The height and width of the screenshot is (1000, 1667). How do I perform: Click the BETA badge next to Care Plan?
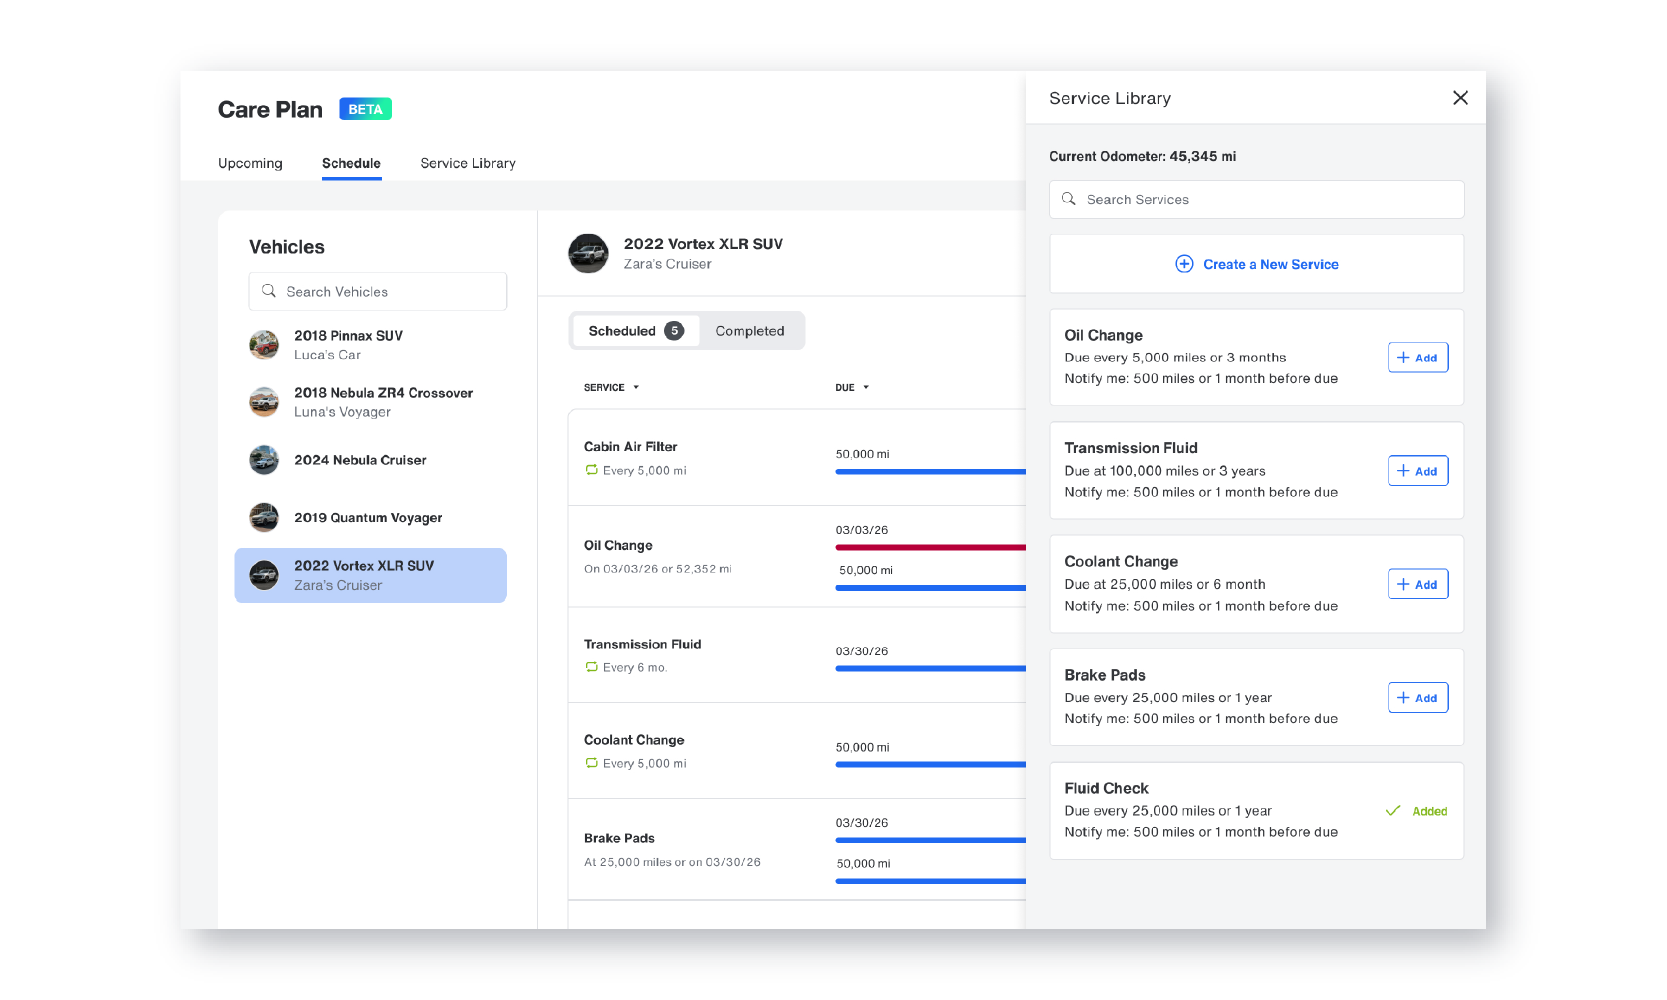(365, 109)
